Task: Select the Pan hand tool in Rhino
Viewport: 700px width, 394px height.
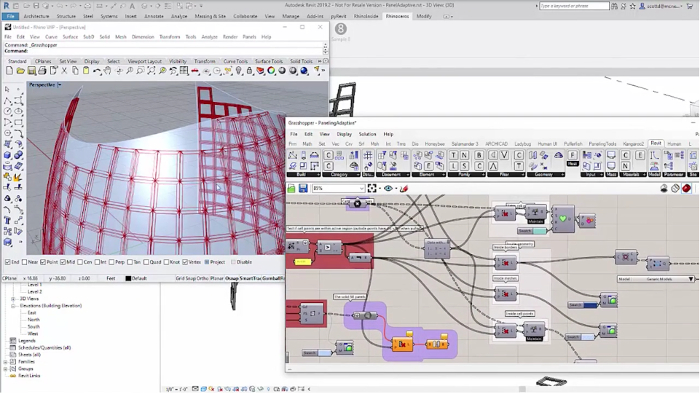Action: pos(108,71)
